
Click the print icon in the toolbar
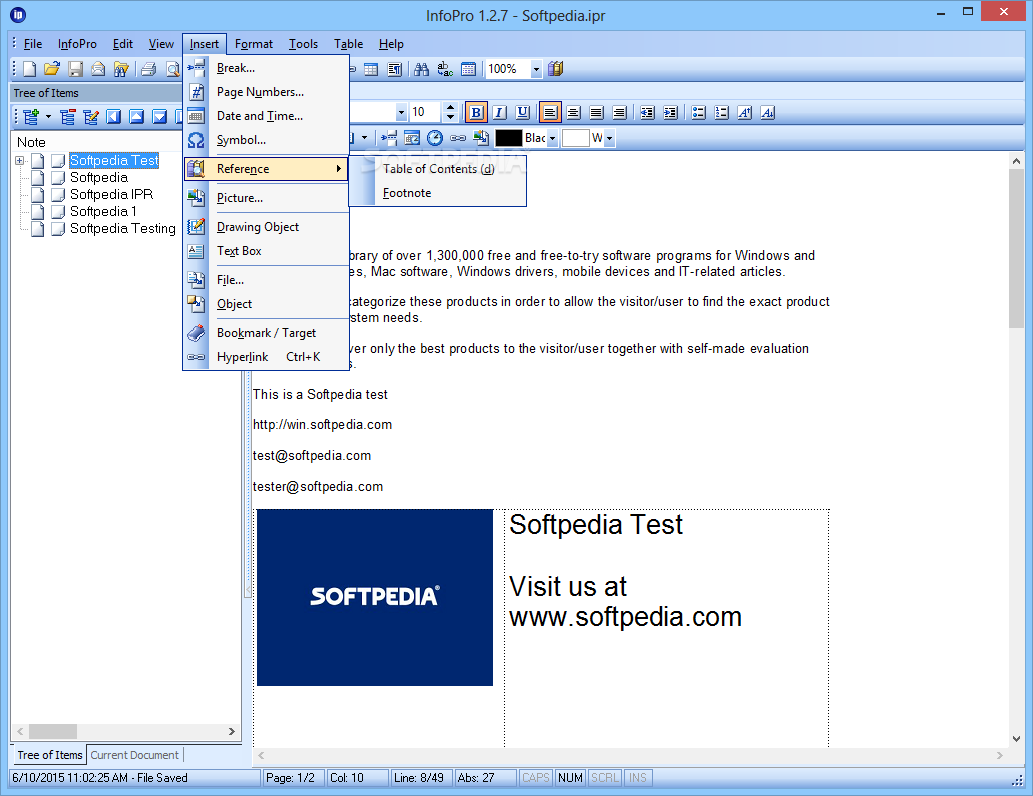pyautogui.click(x=149, y=69)
